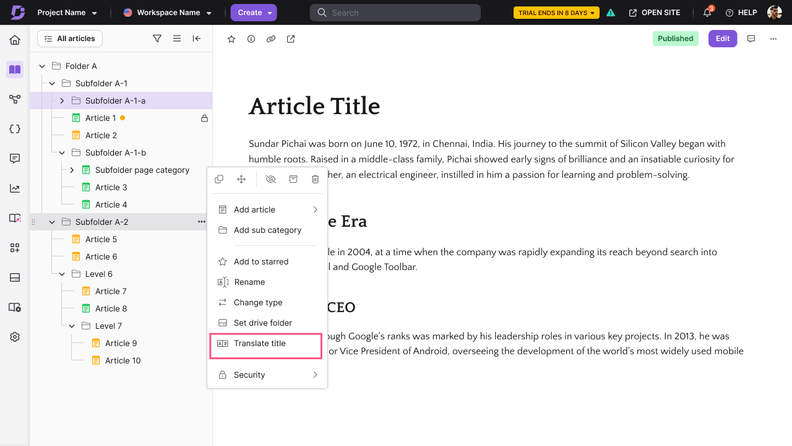Open the user profile avatar
The width and height of the screenshot is (792, 446).
774,12
